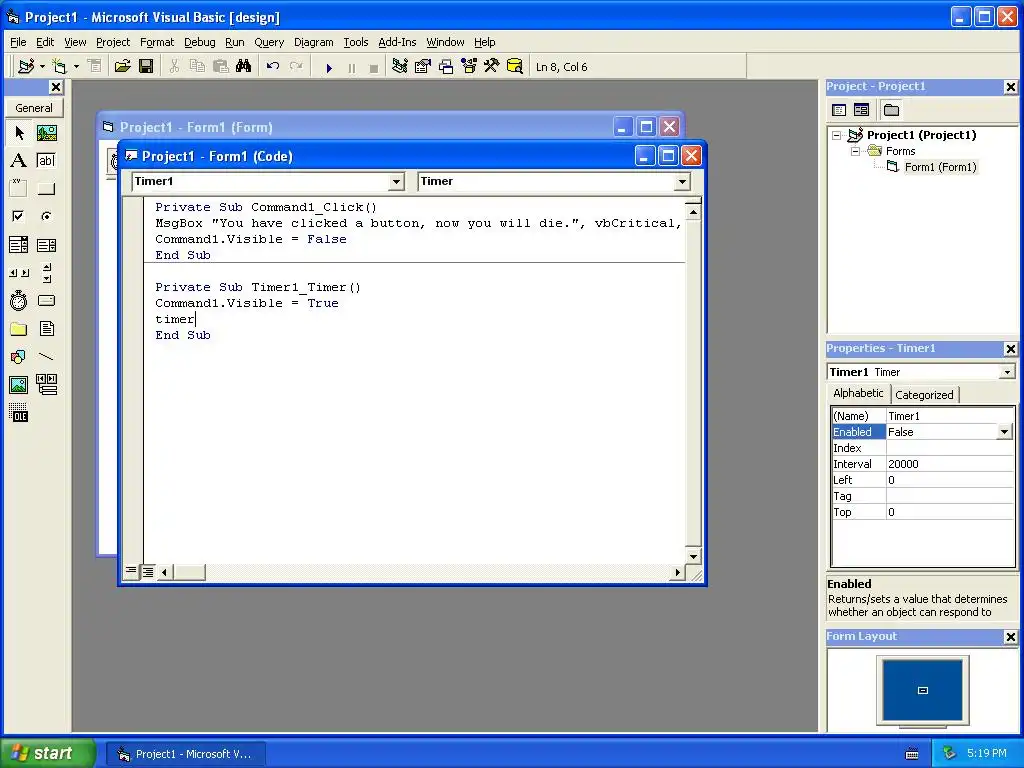
Task: Open the Object Browser toolbar icon
Action: pyautogui.click(x=469, y=67)
